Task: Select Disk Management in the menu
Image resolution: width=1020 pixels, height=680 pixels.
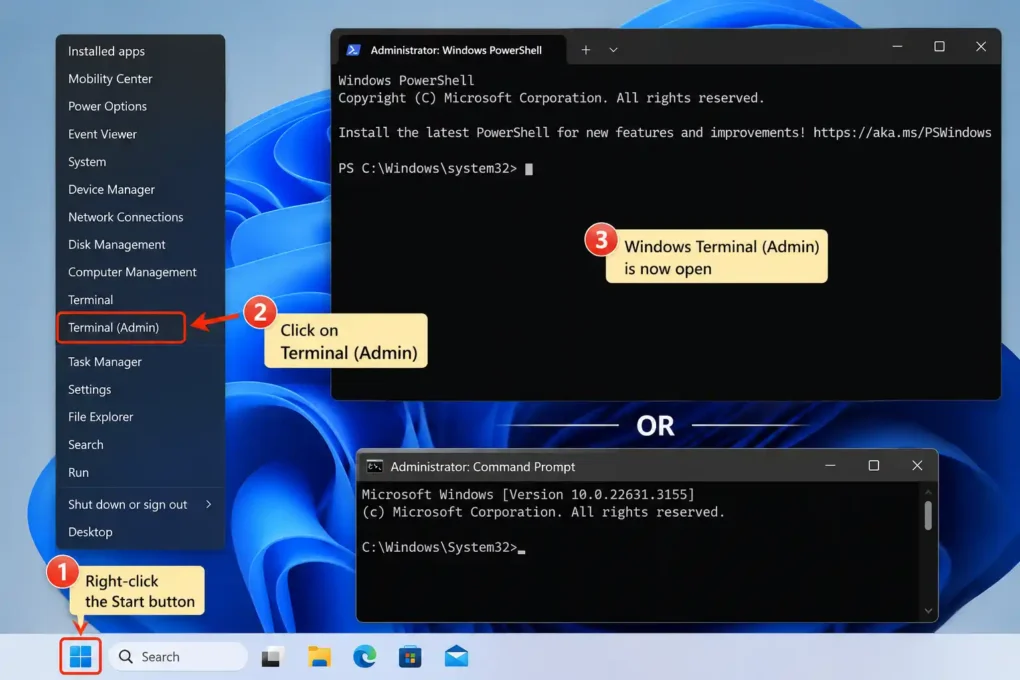Action: coord(140,245)
